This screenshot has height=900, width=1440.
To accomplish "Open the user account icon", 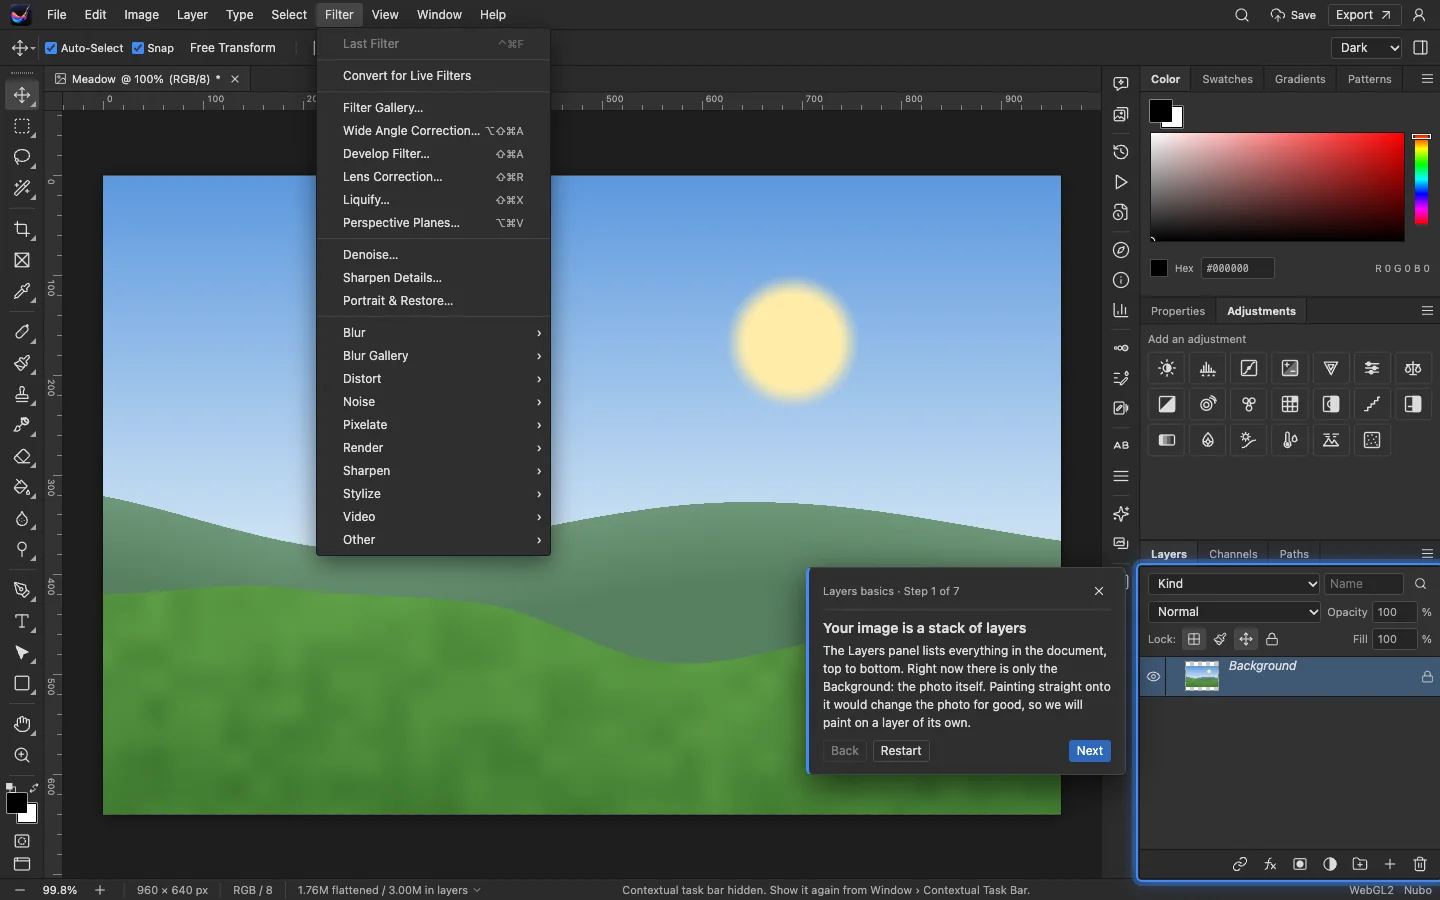I will pyautogui.click(x=1419, y=15).
